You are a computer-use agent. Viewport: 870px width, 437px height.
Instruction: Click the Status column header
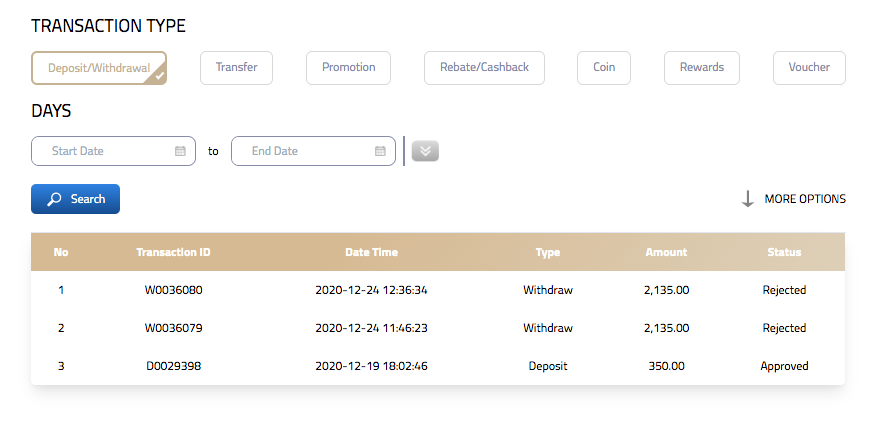(784, 252)
